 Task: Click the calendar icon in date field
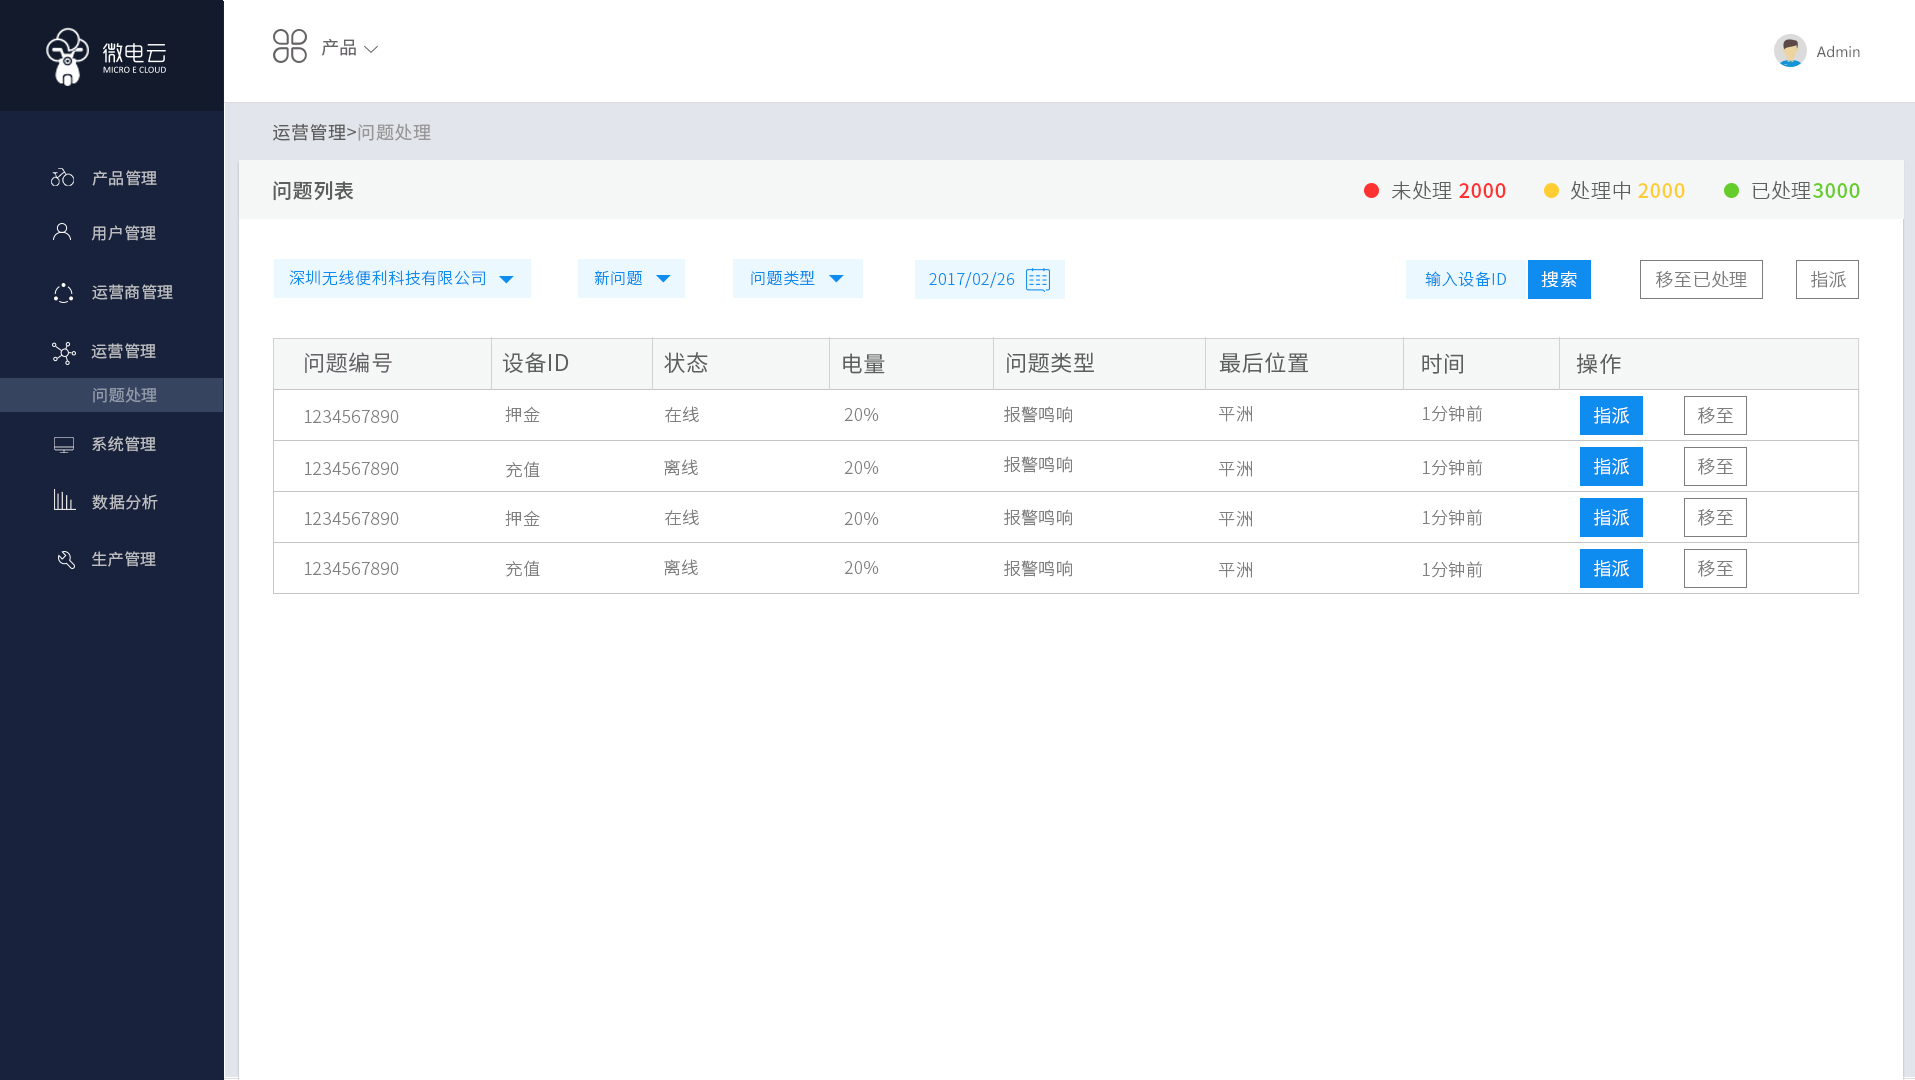(1038, 279)
